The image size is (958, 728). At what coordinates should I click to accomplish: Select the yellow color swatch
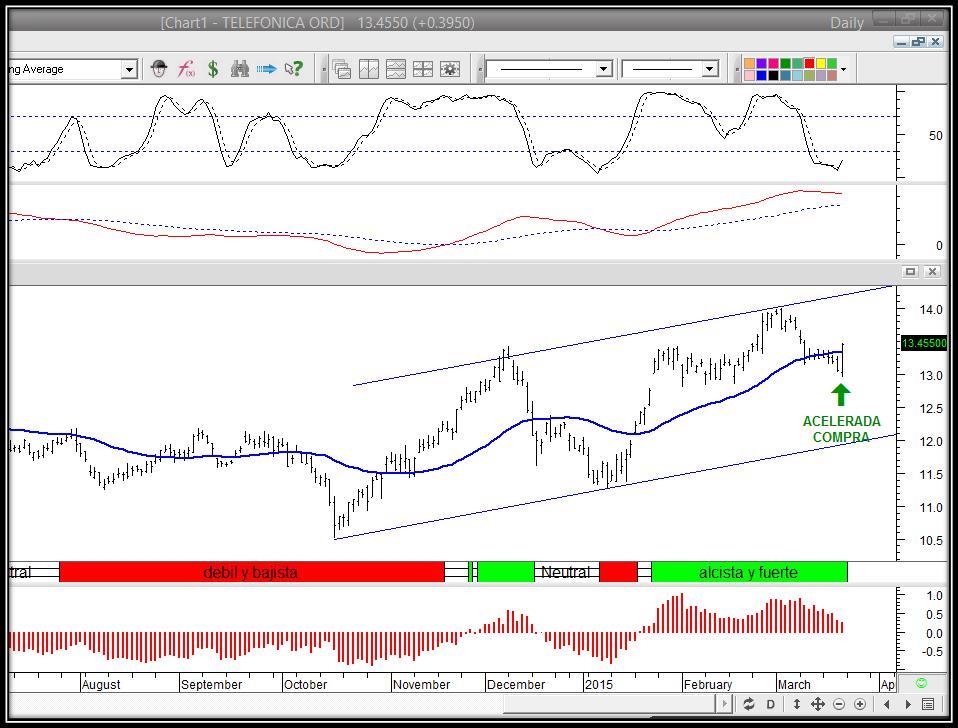tap(821, 64)
